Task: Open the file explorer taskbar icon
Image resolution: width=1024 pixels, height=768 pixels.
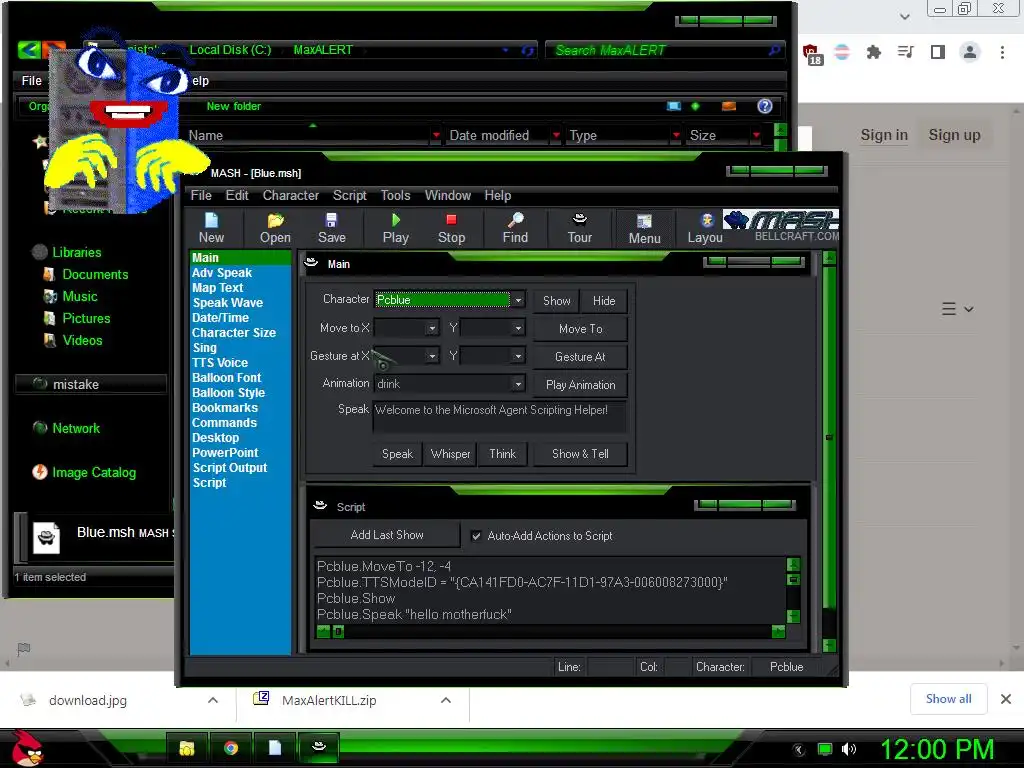Action: click(187, 748)
